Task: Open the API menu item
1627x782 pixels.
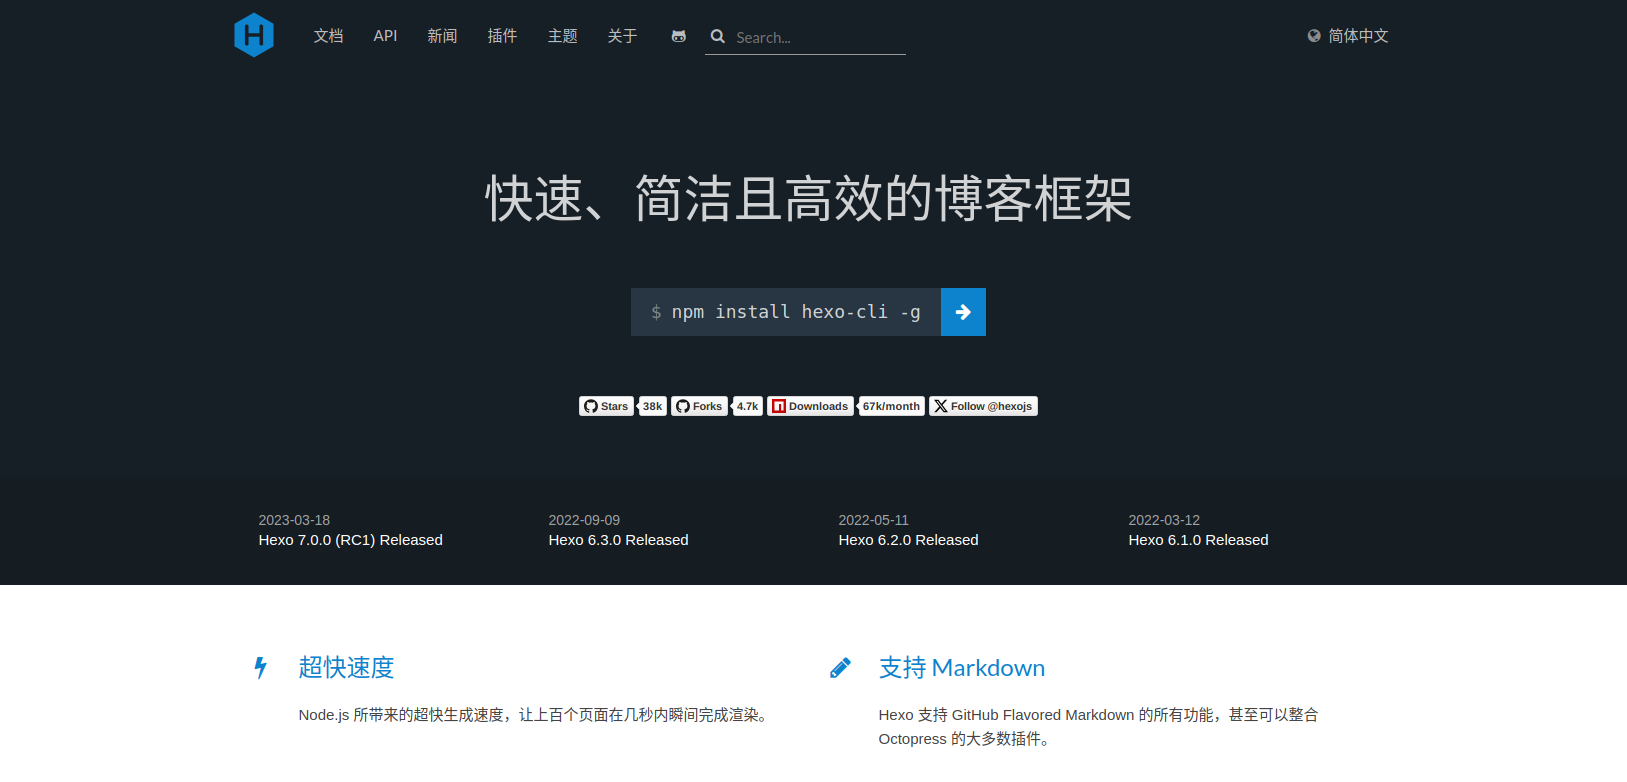Action: tap(385, 36)
